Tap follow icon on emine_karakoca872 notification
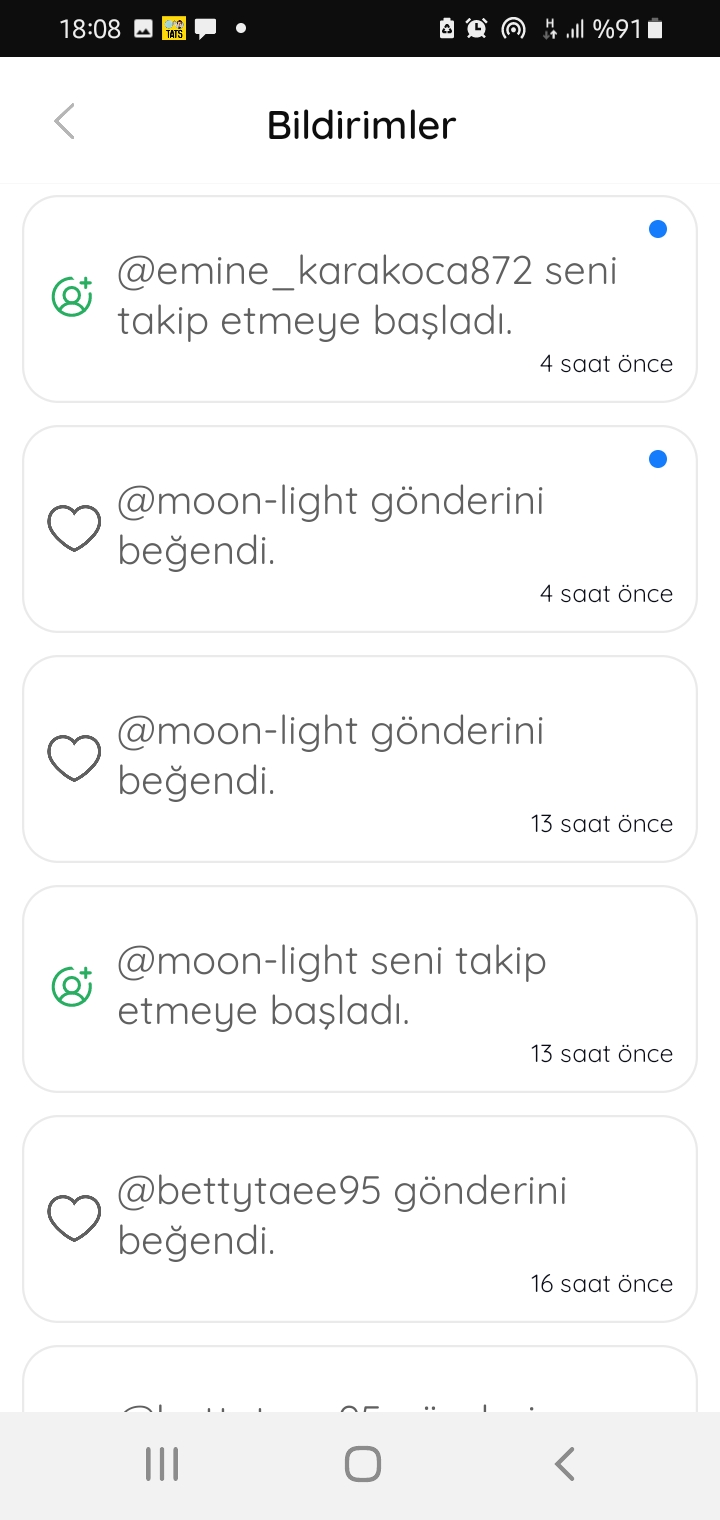Viewport: 720px width, 1520px height. [x=72, y=297]
